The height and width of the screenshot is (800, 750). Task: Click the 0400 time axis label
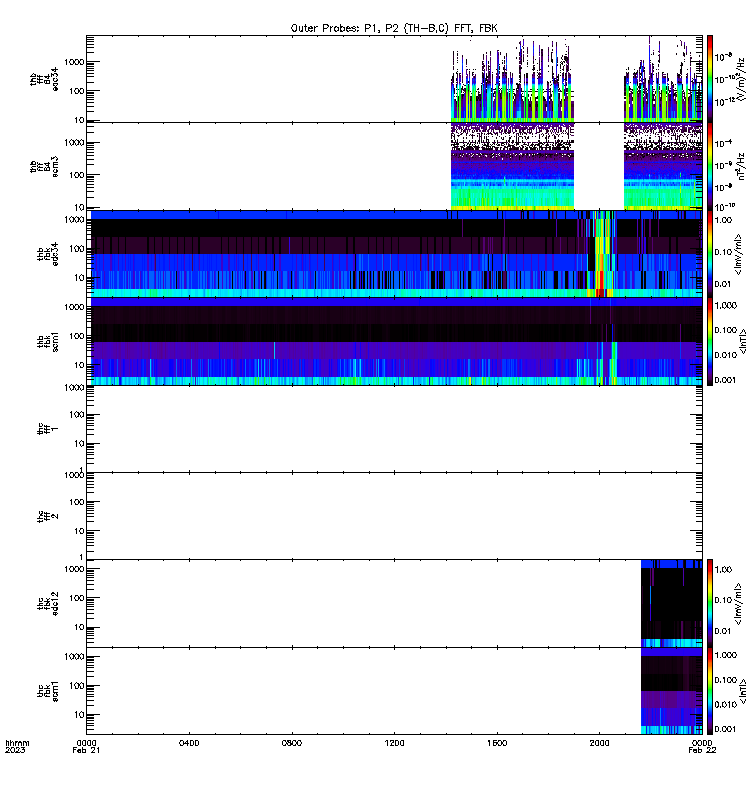(189, 743)
